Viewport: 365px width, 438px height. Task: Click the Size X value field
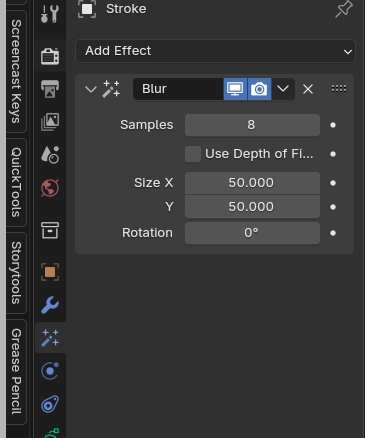pos(252,183)
